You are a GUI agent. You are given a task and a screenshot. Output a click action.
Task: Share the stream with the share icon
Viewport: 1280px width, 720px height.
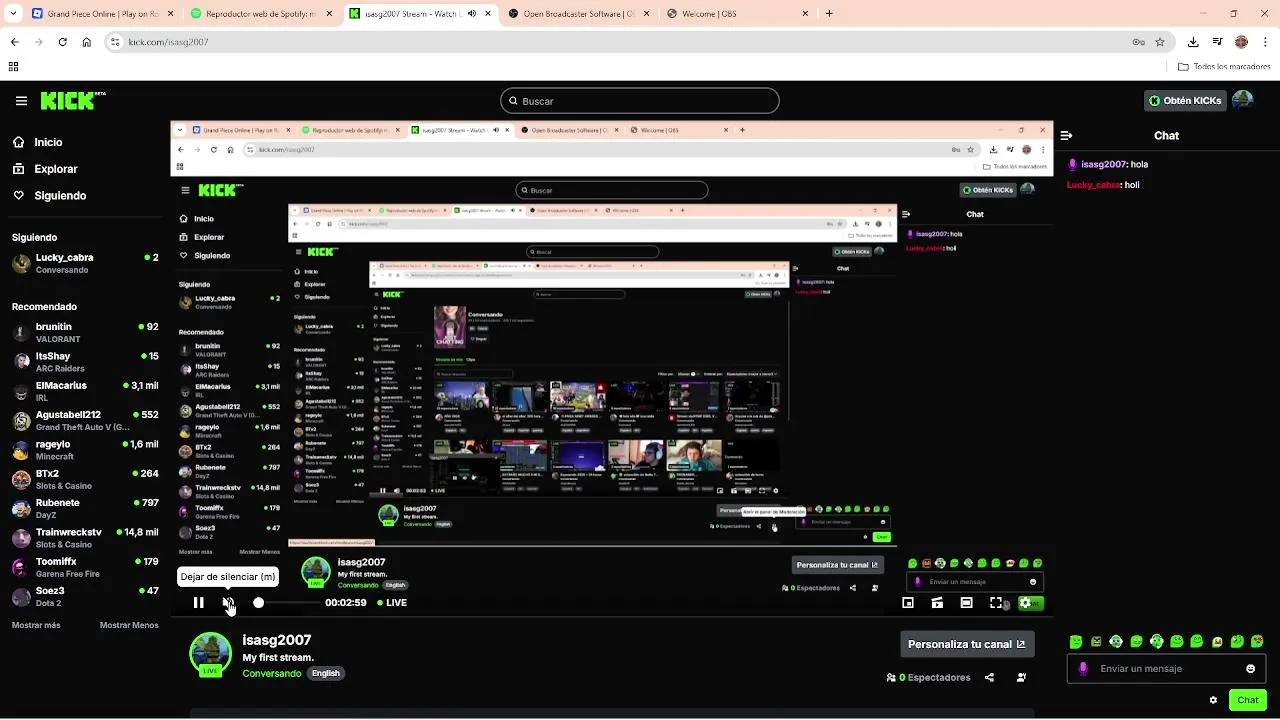(989, 678)
